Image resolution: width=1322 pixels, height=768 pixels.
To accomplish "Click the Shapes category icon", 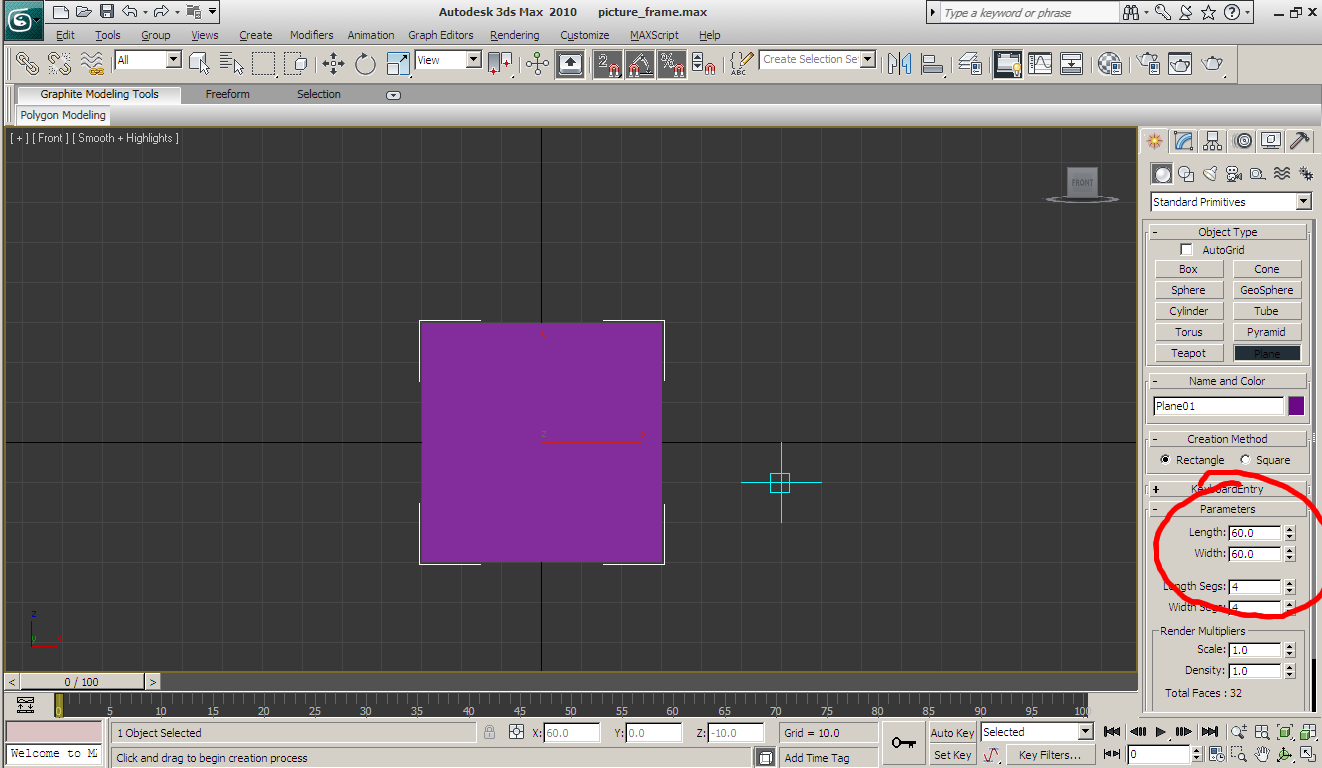I will [1186, 174].
